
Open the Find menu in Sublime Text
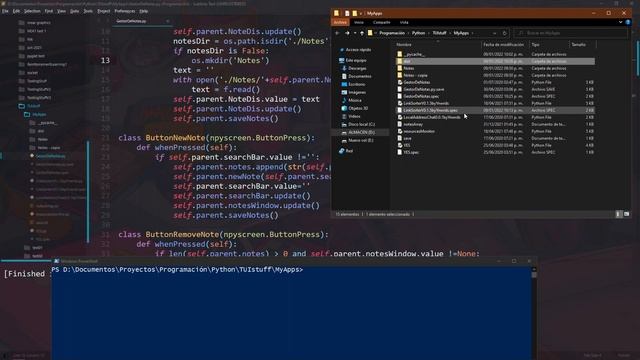(x=49, y=11)
